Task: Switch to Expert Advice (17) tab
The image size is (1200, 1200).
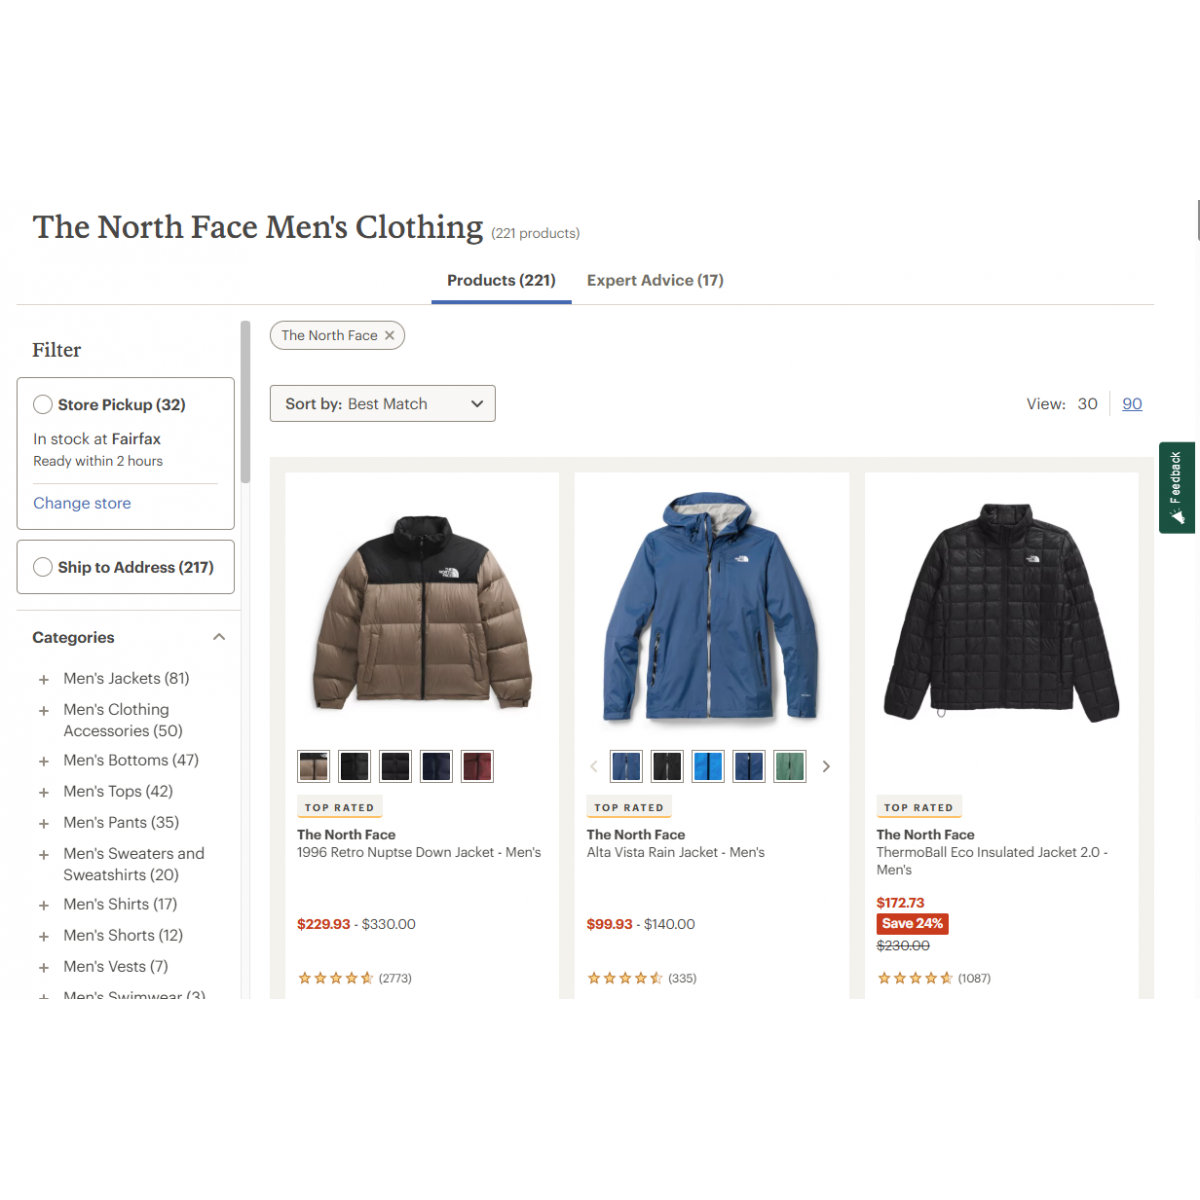Action: pyautogui.click(x=655, y=281)
